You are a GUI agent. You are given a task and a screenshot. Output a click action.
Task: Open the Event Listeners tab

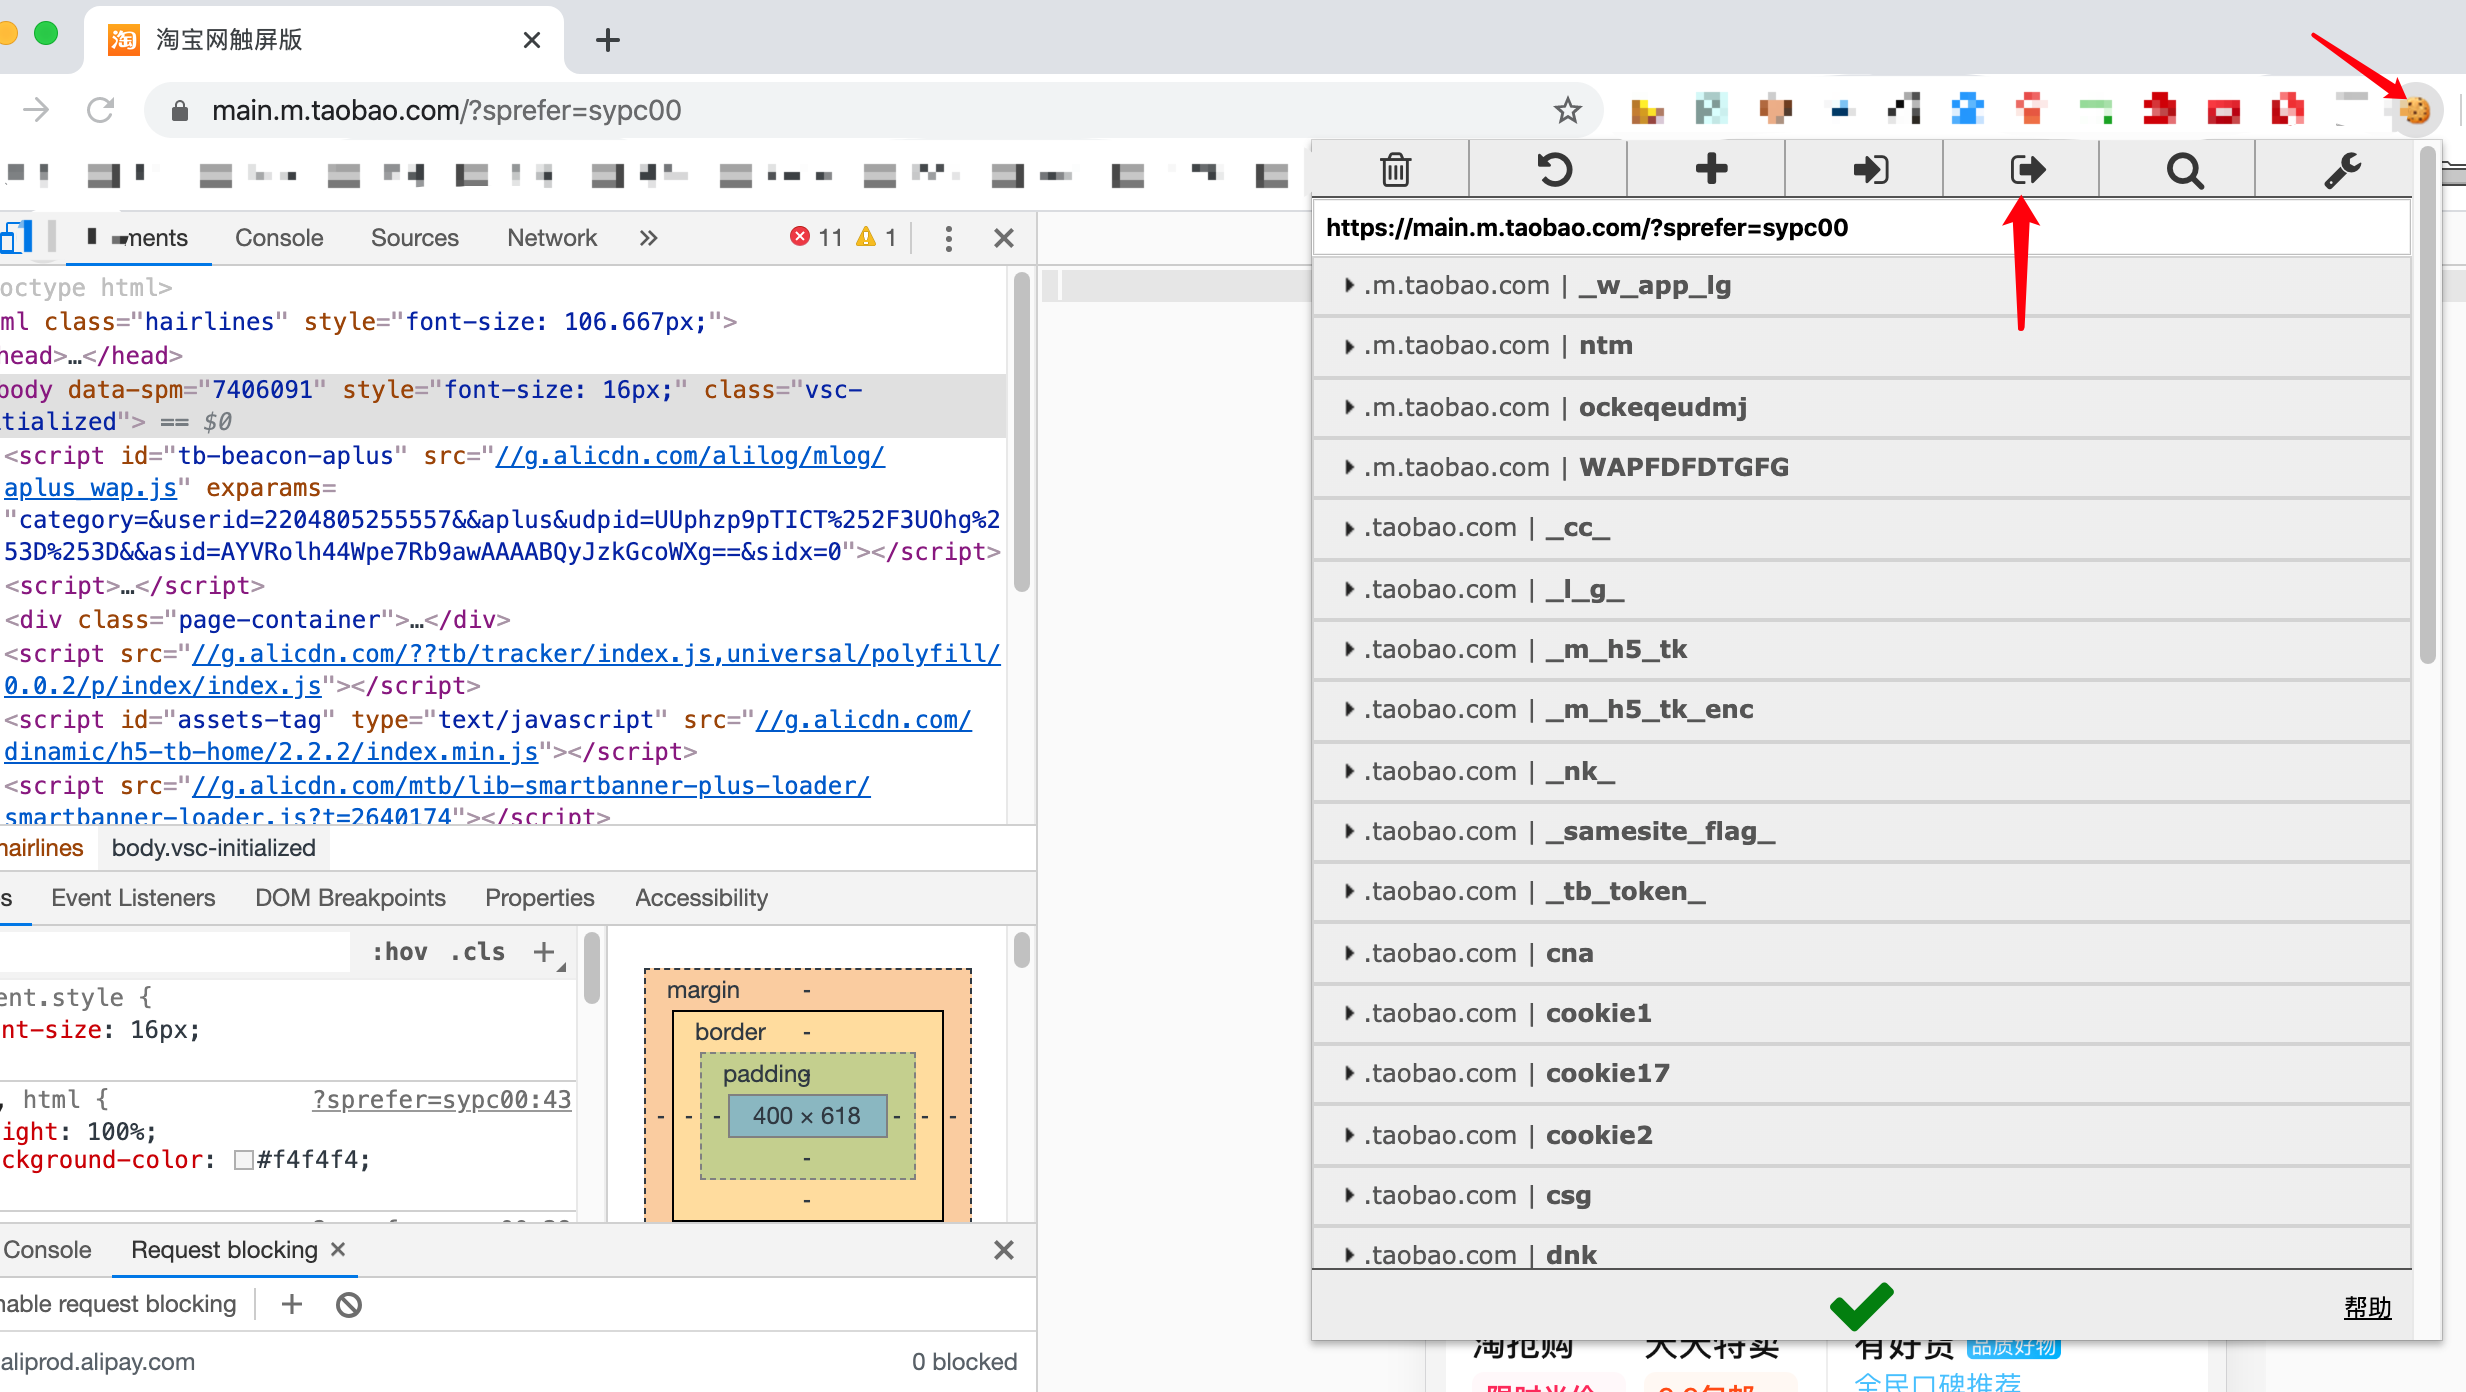click(x=133, y=898)
